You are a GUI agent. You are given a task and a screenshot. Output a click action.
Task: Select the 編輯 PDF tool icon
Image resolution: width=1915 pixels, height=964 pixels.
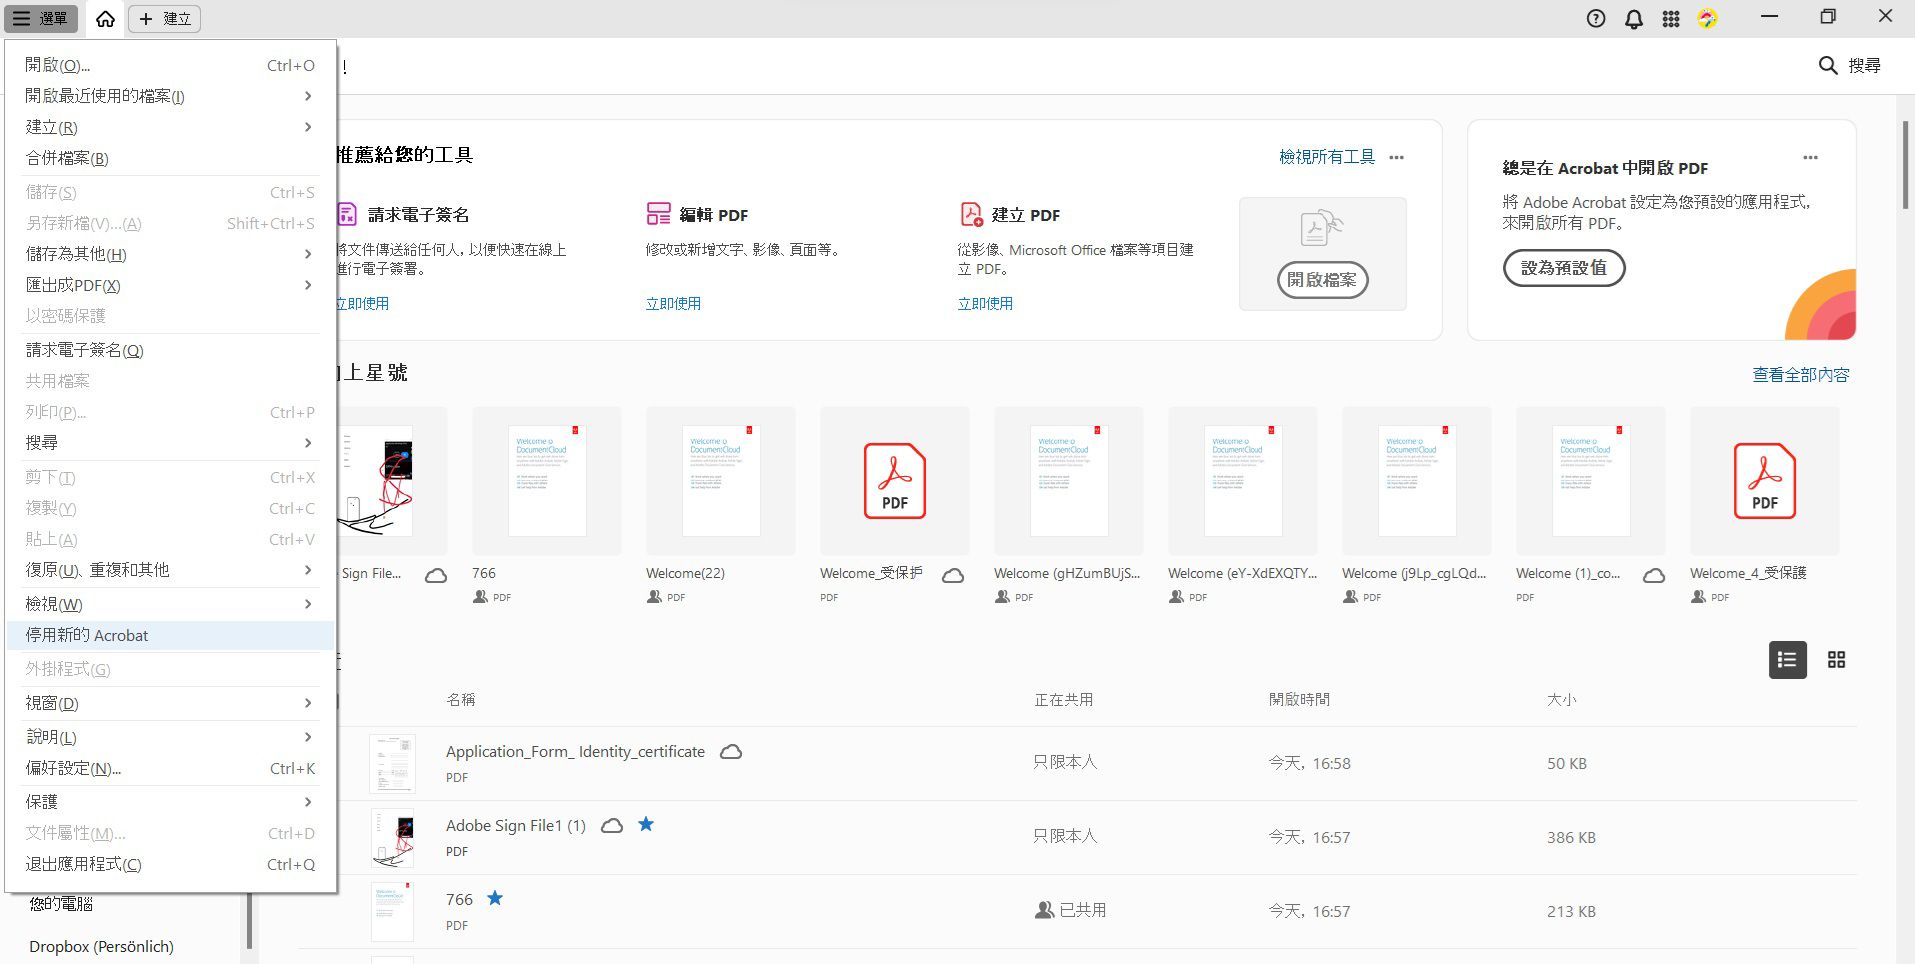point(658,213)
